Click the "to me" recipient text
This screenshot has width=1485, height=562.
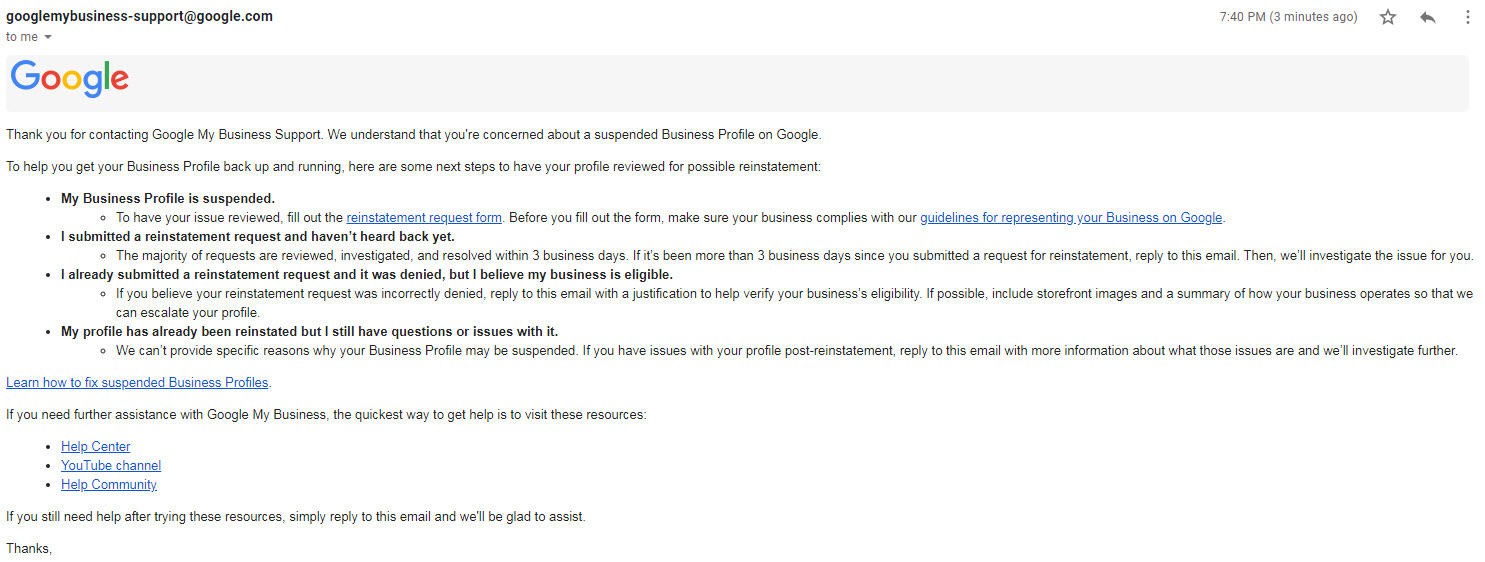pyautogui.click(x=22, y=37)
